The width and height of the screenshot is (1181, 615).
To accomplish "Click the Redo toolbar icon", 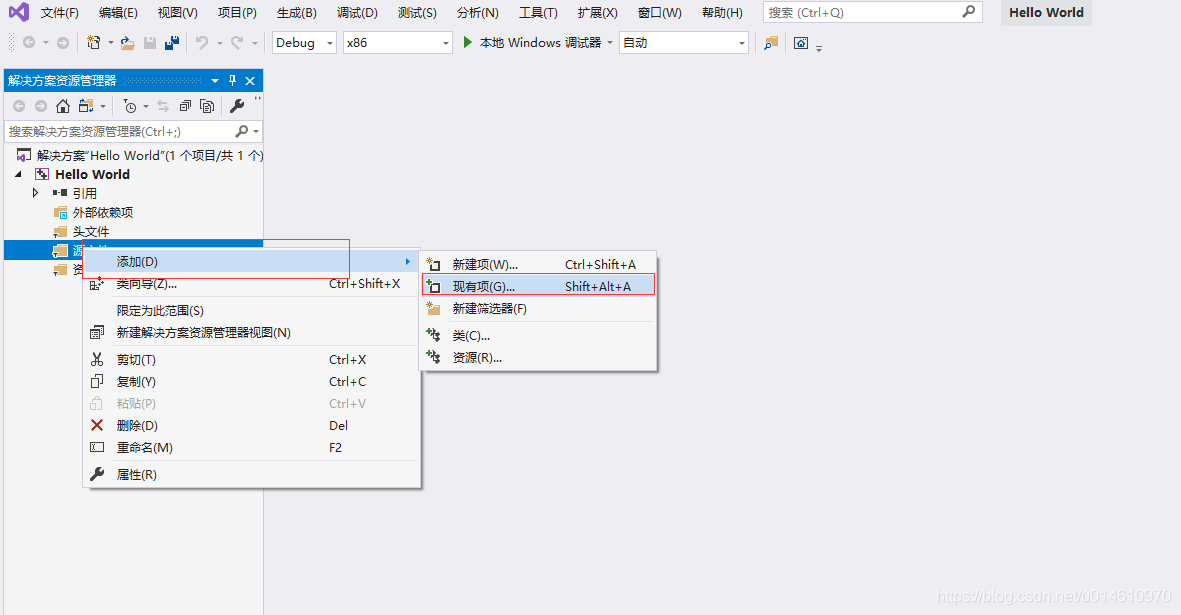I will (237, 43).
